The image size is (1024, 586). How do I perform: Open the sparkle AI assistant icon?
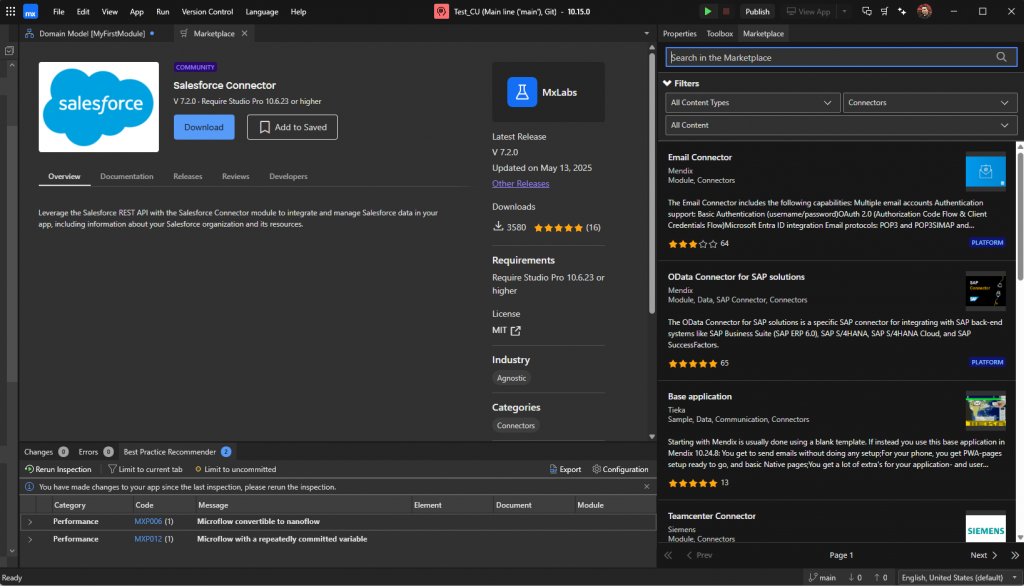902,11
